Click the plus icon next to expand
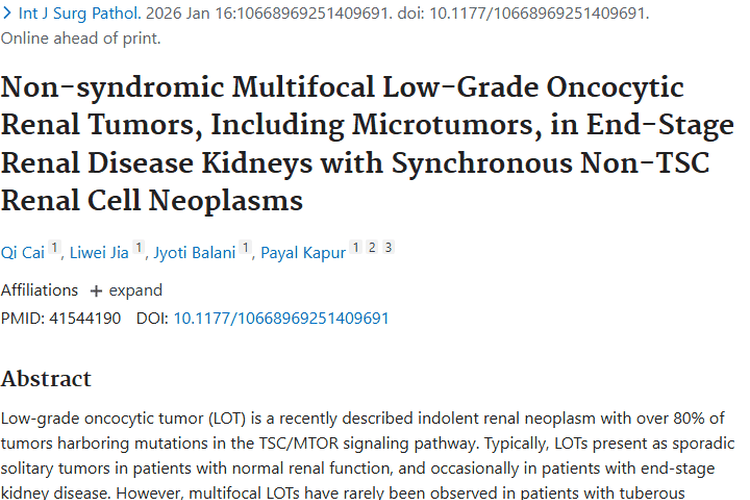 [x=96, y=291]
